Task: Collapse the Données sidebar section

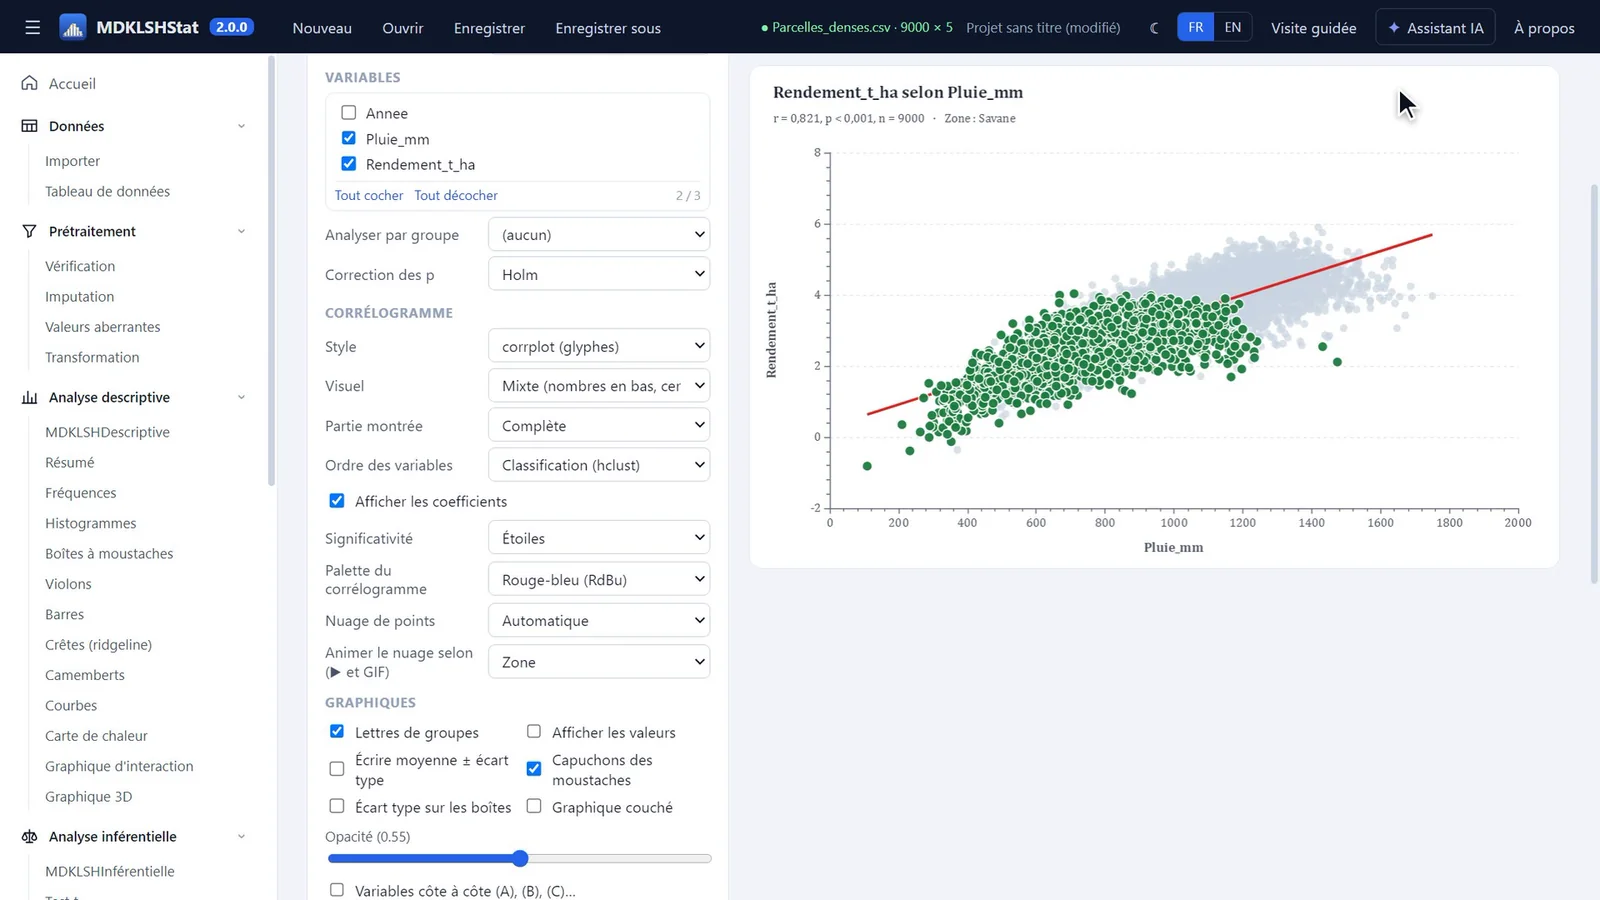Action: (x=241, y=126)
